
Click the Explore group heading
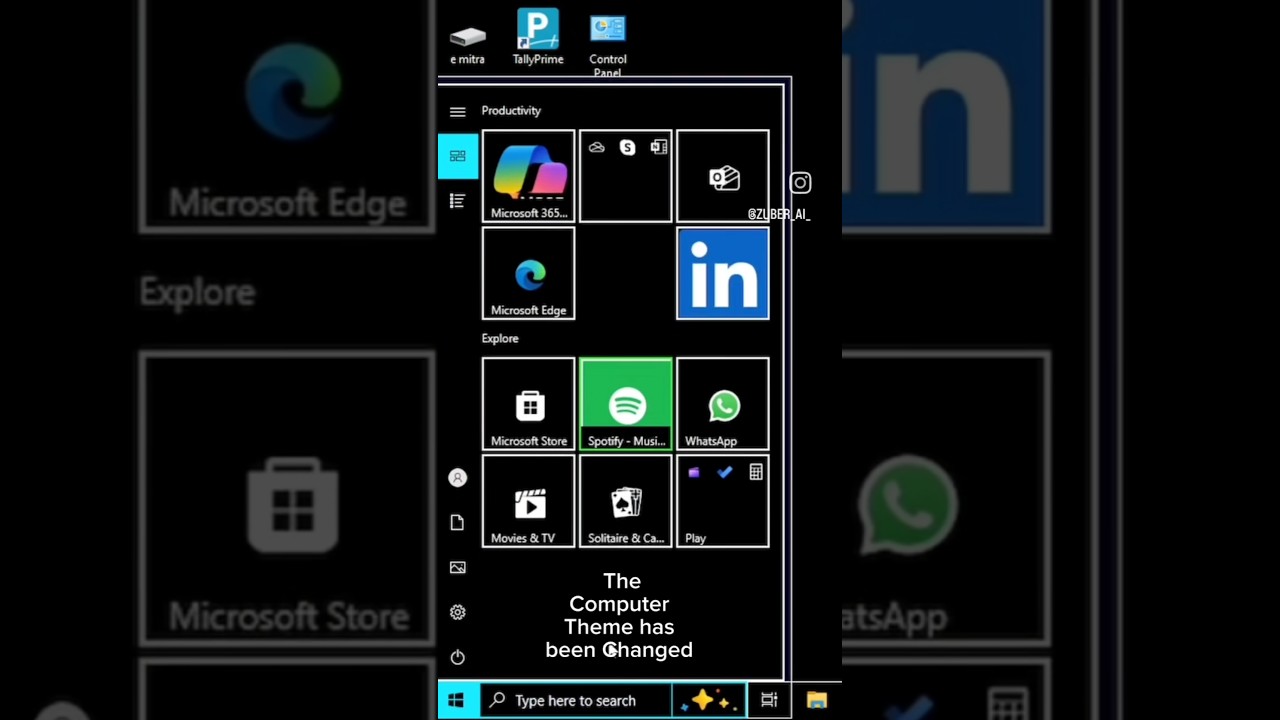click(500, 339)
